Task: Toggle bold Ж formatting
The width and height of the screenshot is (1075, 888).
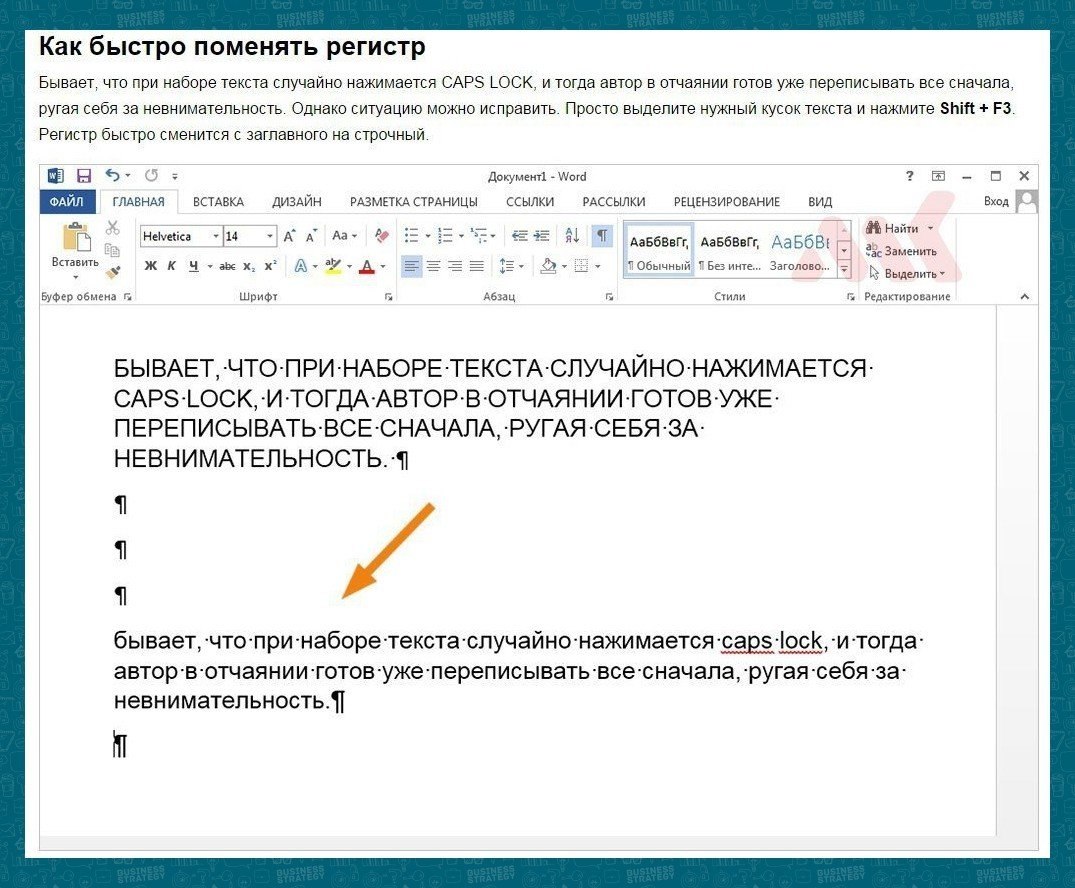Action: [x=151, y=266]
